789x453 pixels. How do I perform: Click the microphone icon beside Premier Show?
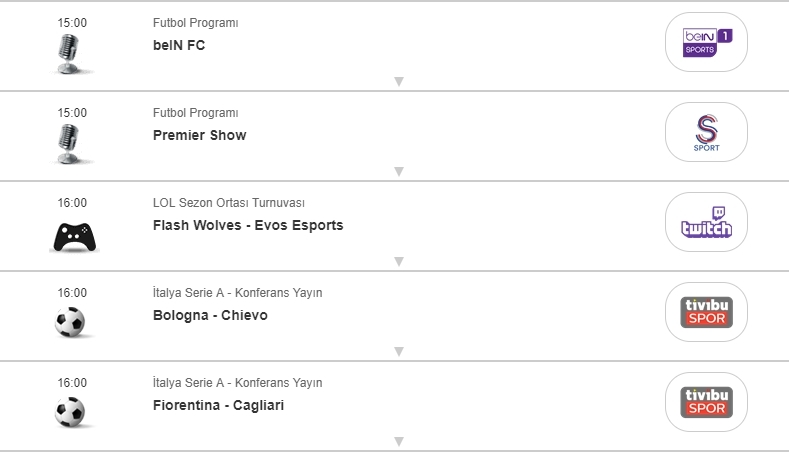70,142
